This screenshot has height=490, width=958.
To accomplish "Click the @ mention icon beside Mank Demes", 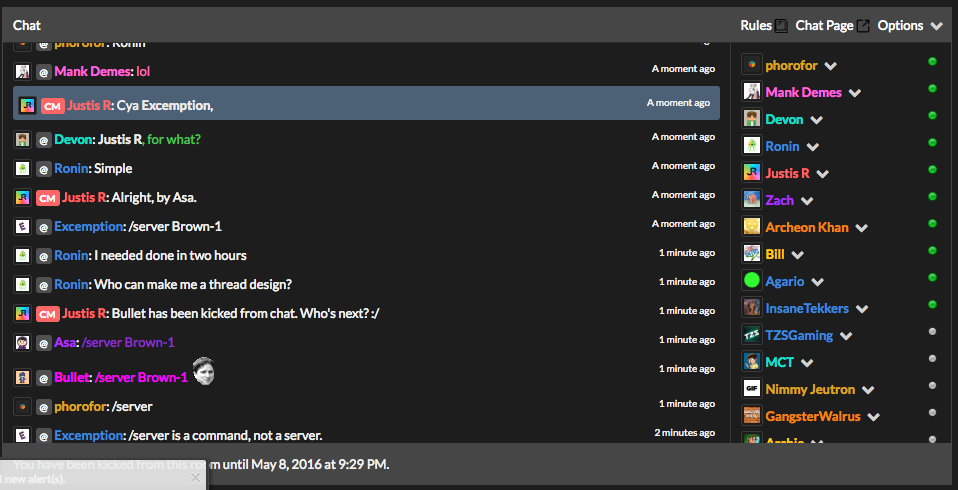I will [x=43, y=72].
